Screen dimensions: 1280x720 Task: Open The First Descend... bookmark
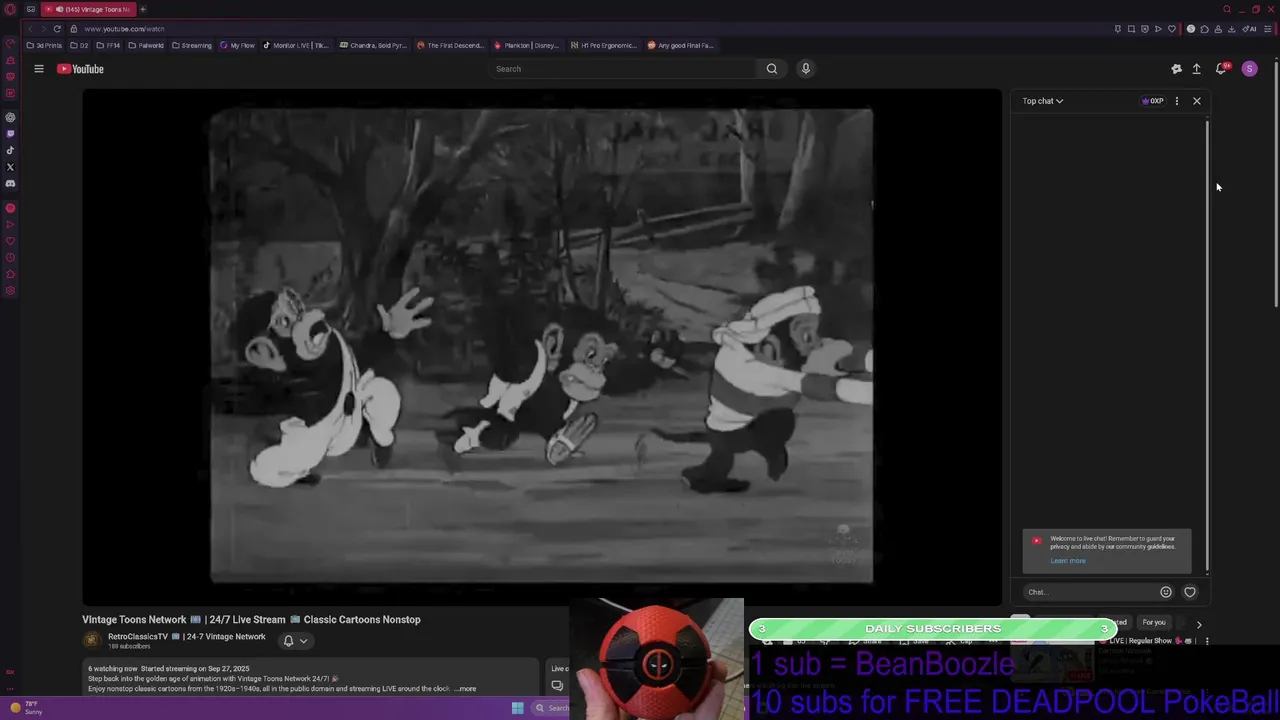(450, 45)
